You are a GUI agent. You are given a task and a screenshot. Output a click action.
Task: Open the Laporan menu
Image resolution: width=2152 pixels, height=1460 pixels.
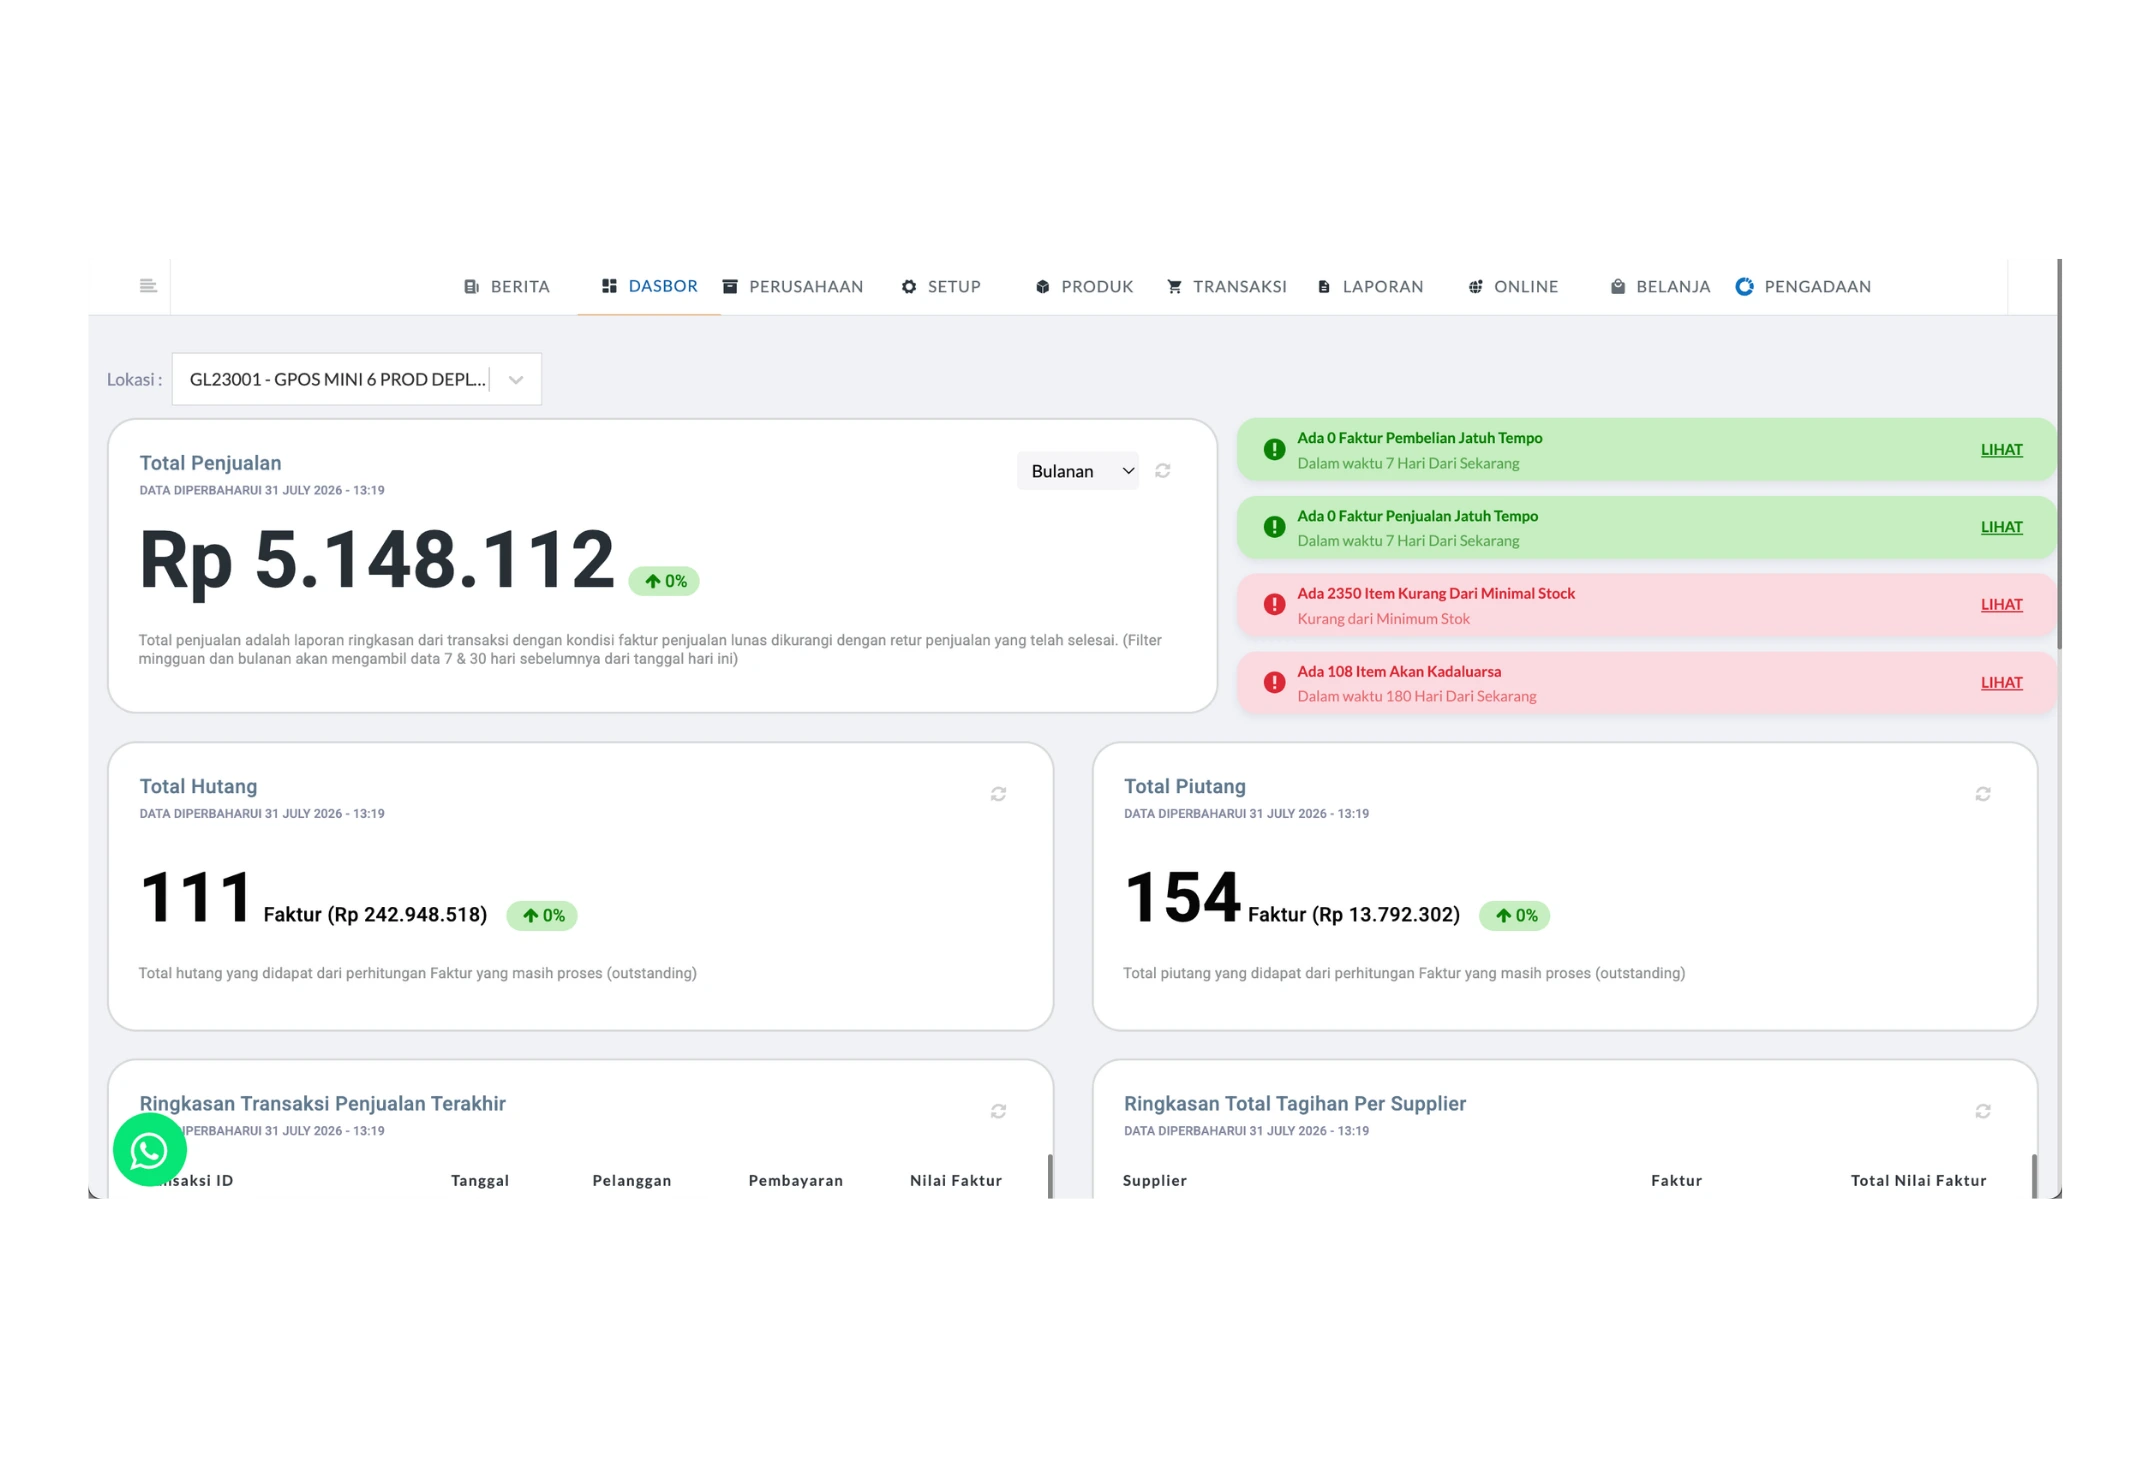tap(1370, 287)
